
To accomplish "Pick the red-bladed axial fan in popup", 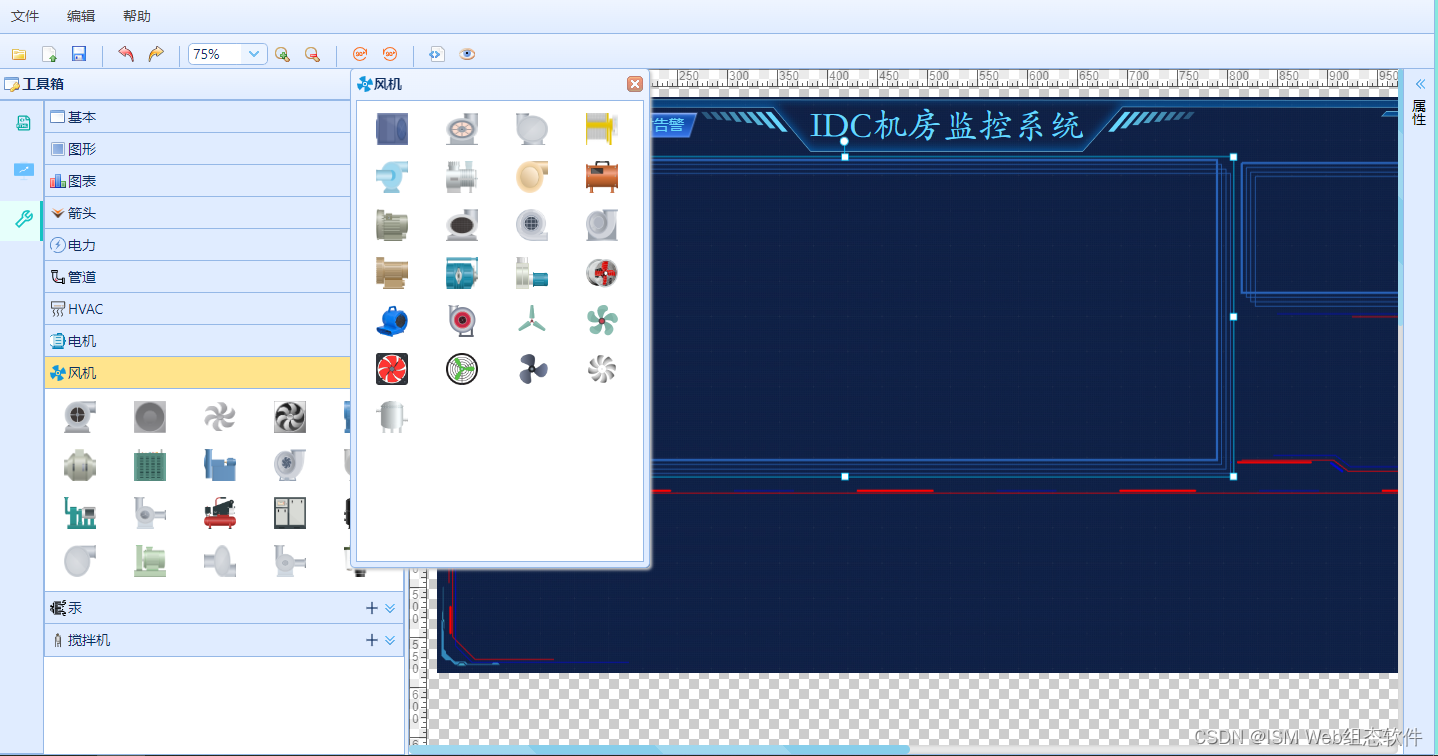I will coord(602,273).
